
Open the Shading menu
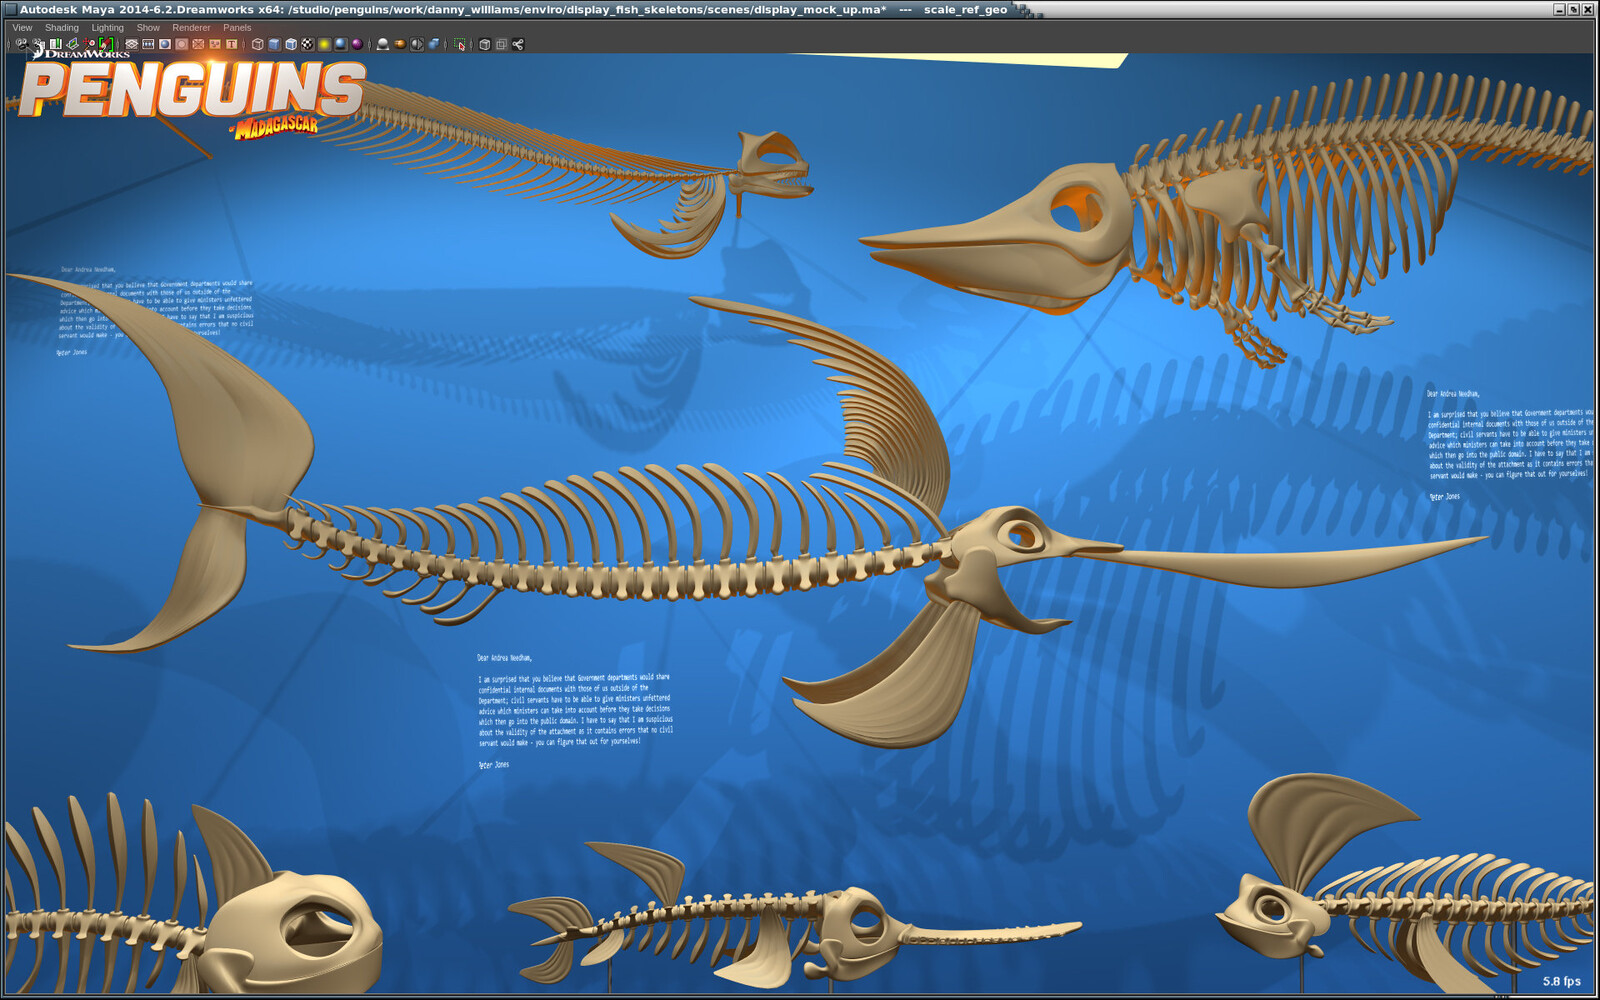tap(61, 28)
